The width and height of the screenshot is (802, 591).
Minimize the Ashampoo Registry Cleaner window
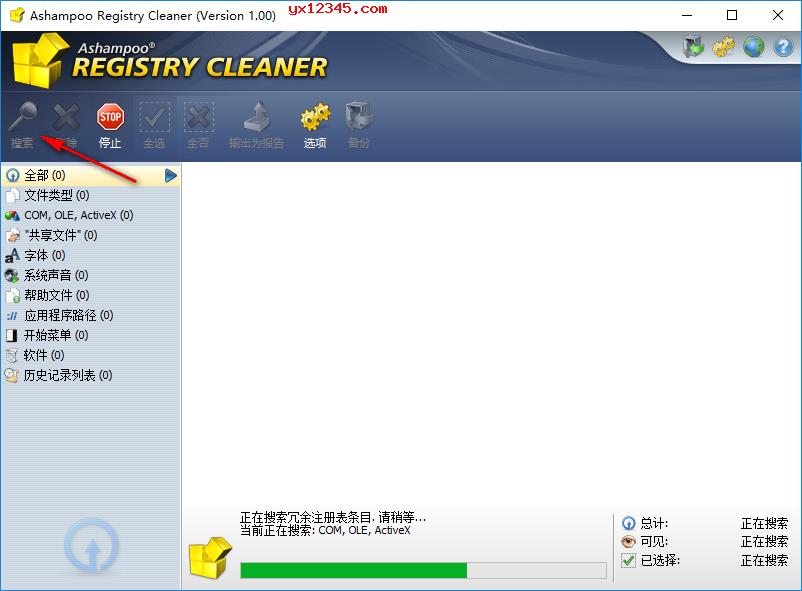687,15
